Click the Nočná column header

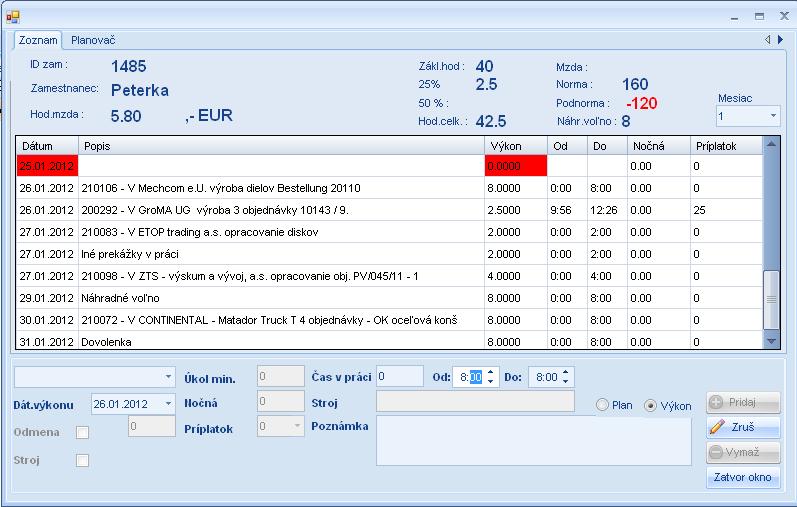[x=659, y=146]
